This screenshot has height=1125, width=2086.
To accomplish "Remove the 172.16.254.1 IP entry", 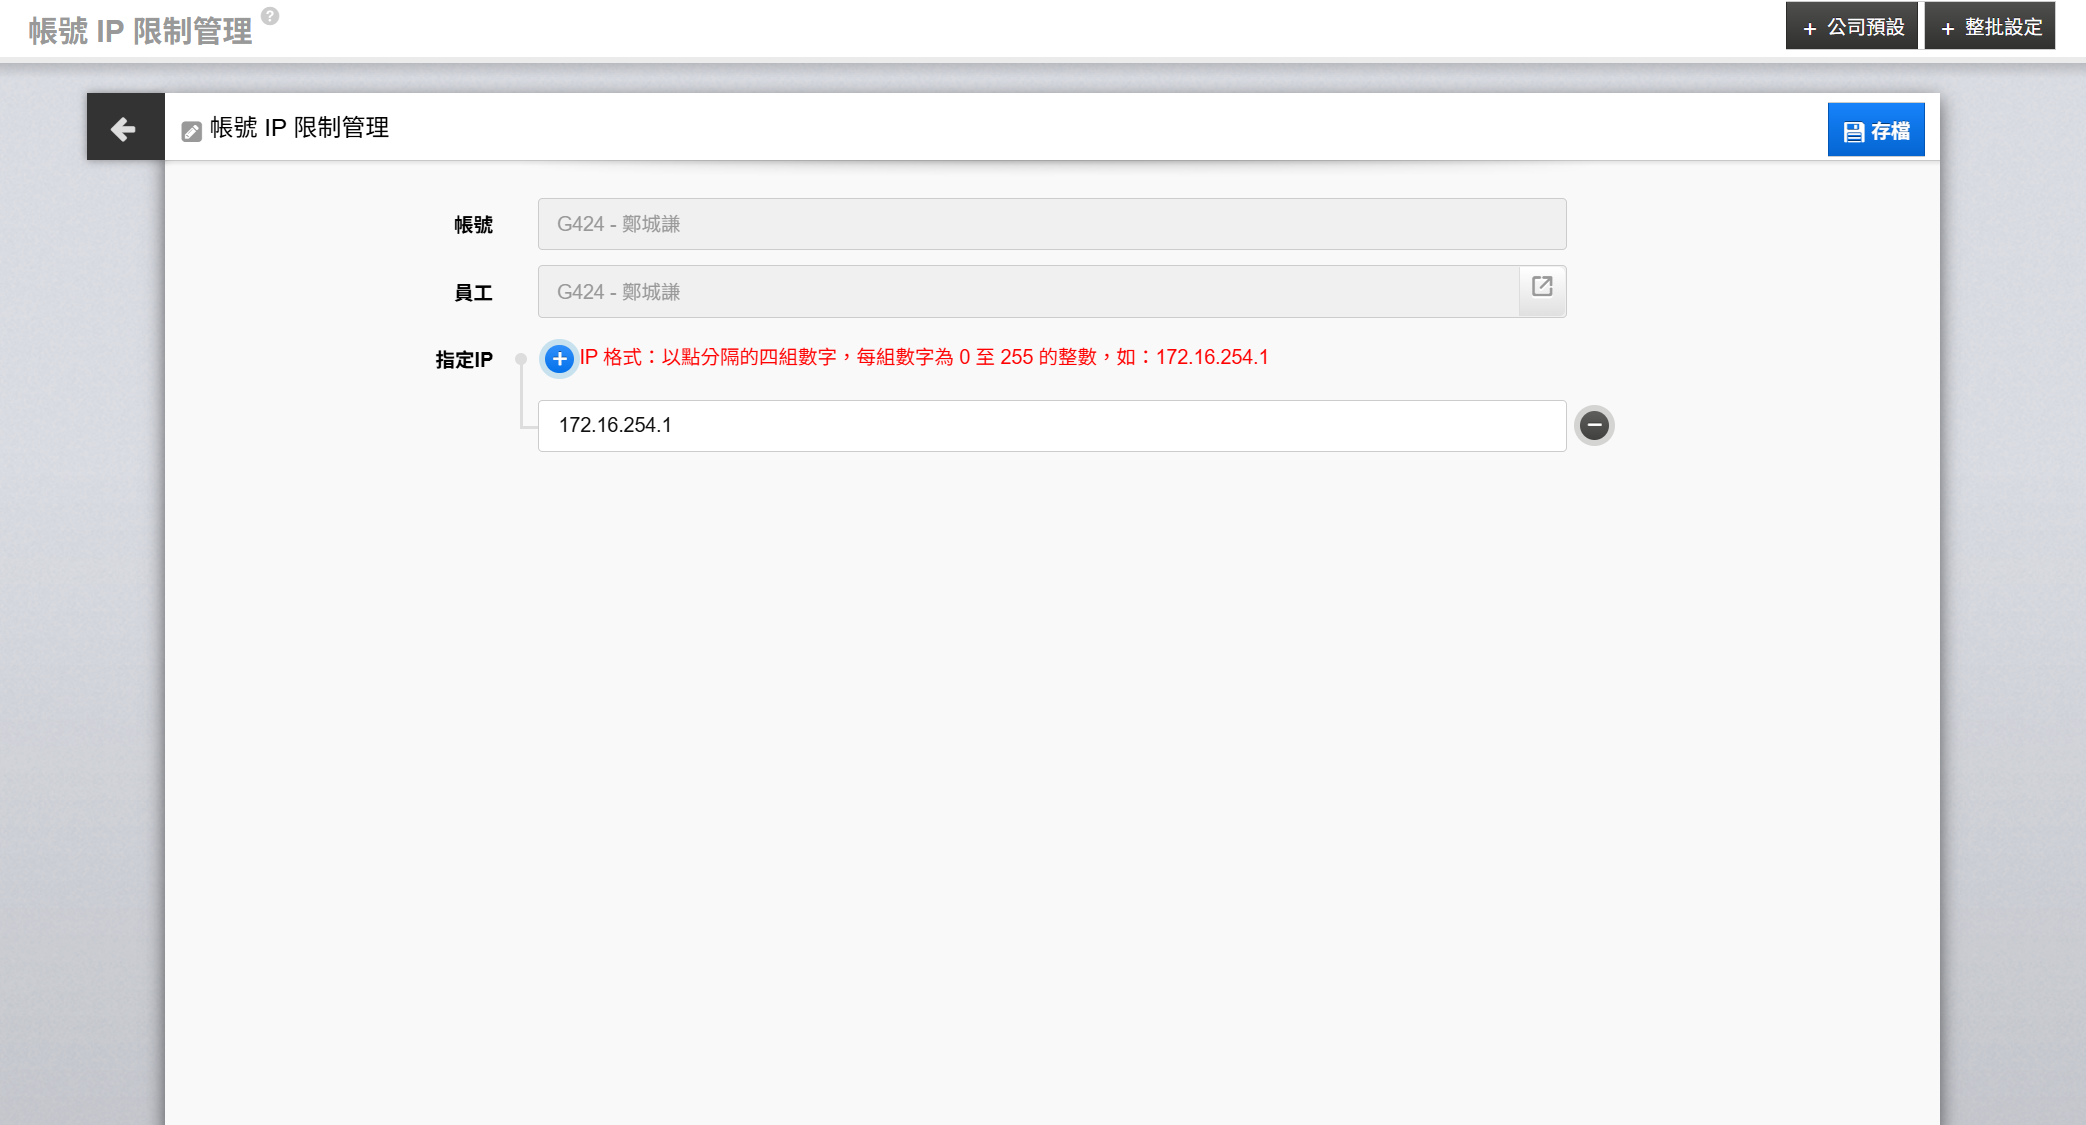I will [1594, 425].
